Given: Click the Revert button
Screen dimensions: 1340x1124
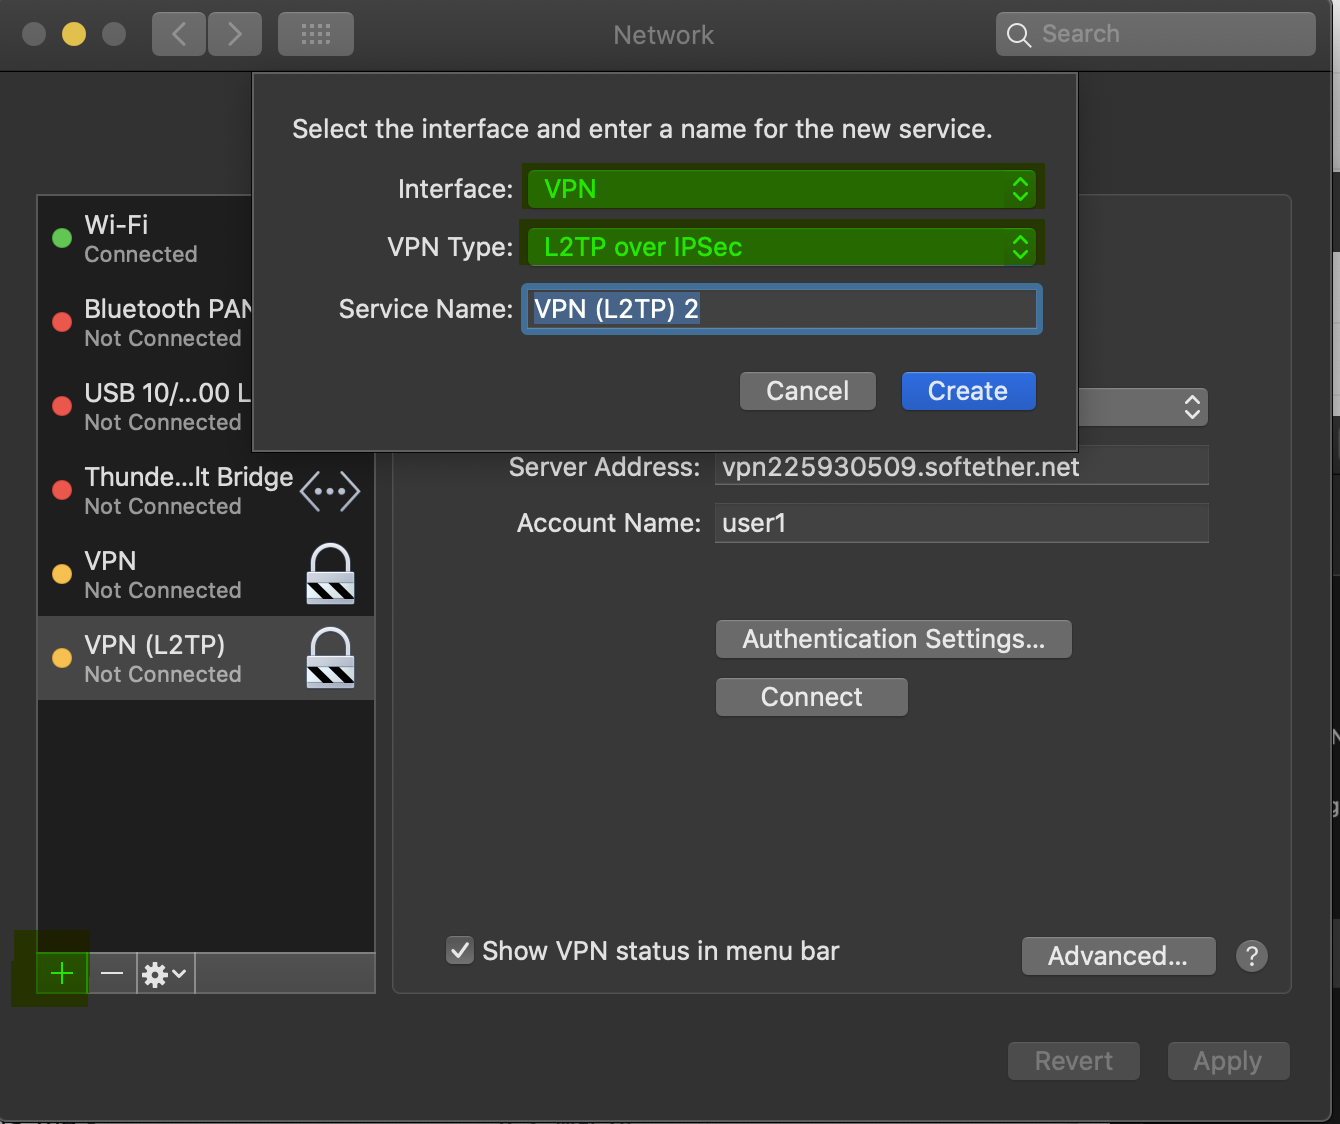Looking at the screenshot, I should [1074, 1061].
